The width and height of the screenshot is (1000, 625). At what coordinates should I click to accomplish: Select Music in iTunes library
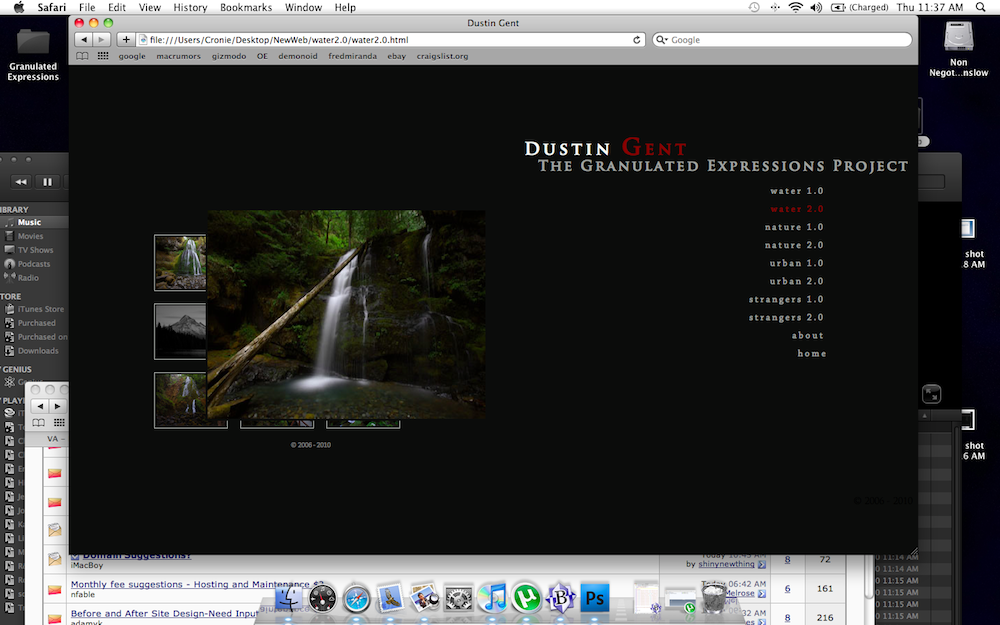pyautogui.click(x=29, y=222)
